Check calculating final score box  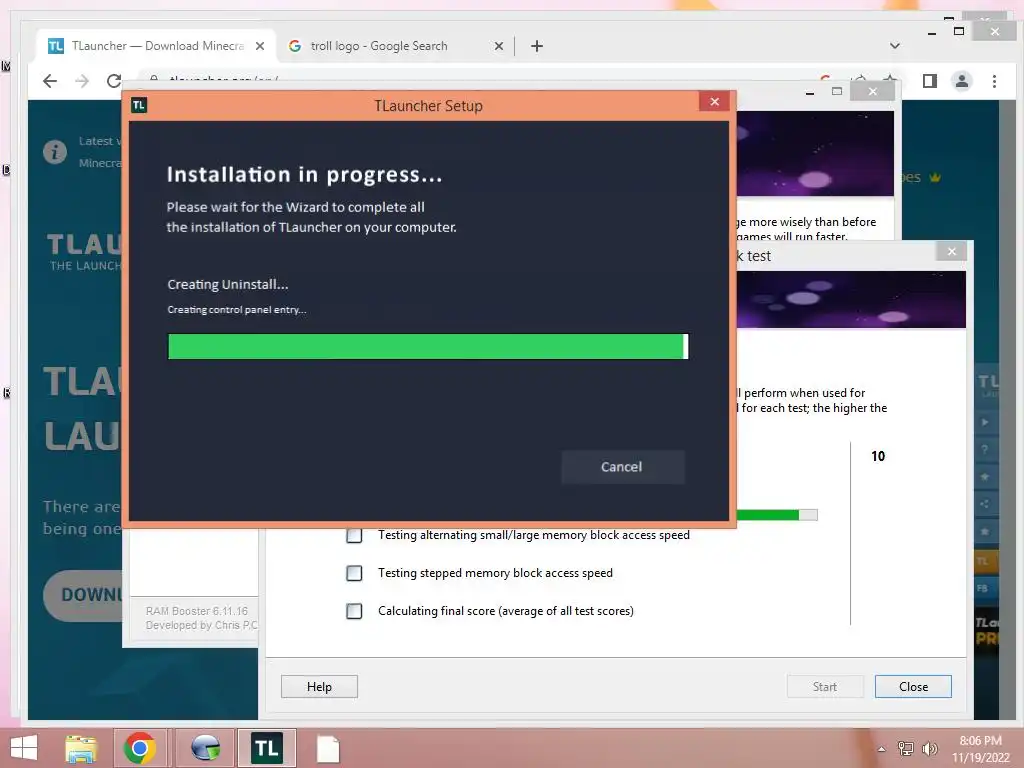point(354,611)
